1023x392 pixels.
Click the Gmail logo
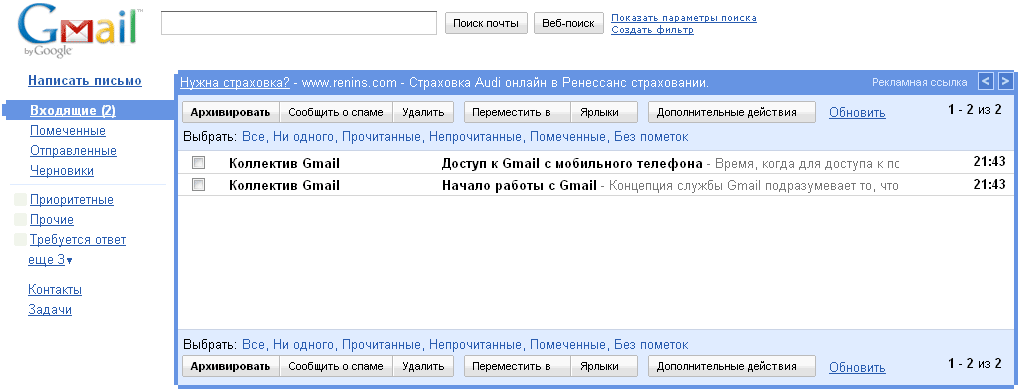(81, 31)
